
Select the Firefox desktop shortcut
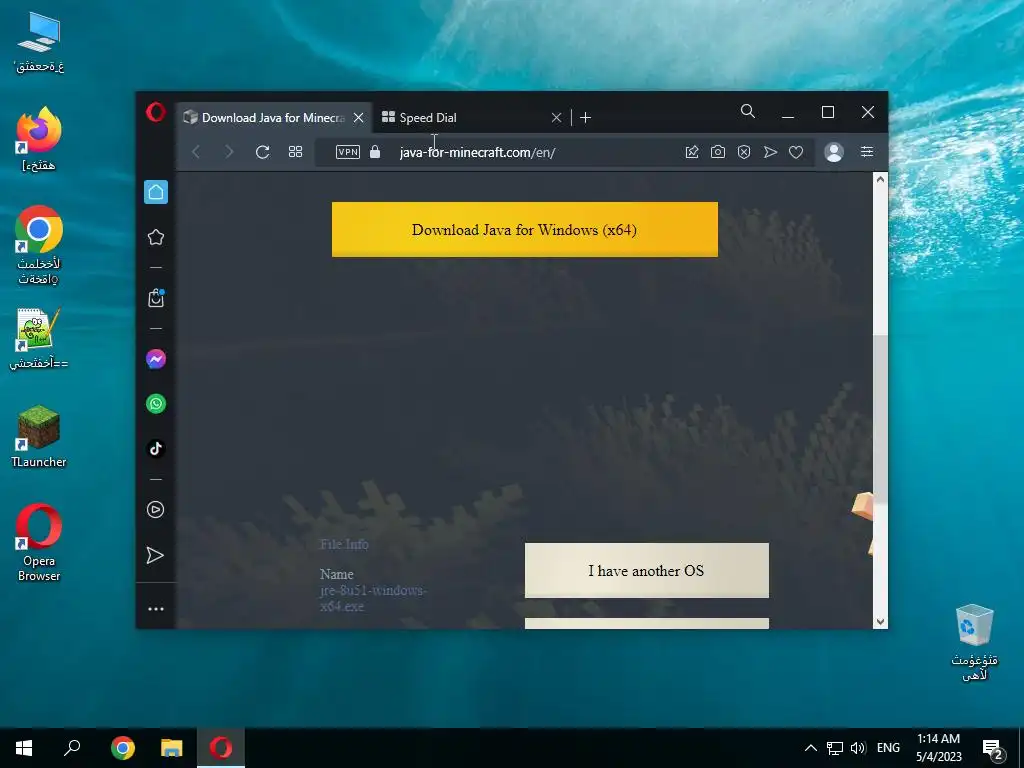[x=39, y=139]
